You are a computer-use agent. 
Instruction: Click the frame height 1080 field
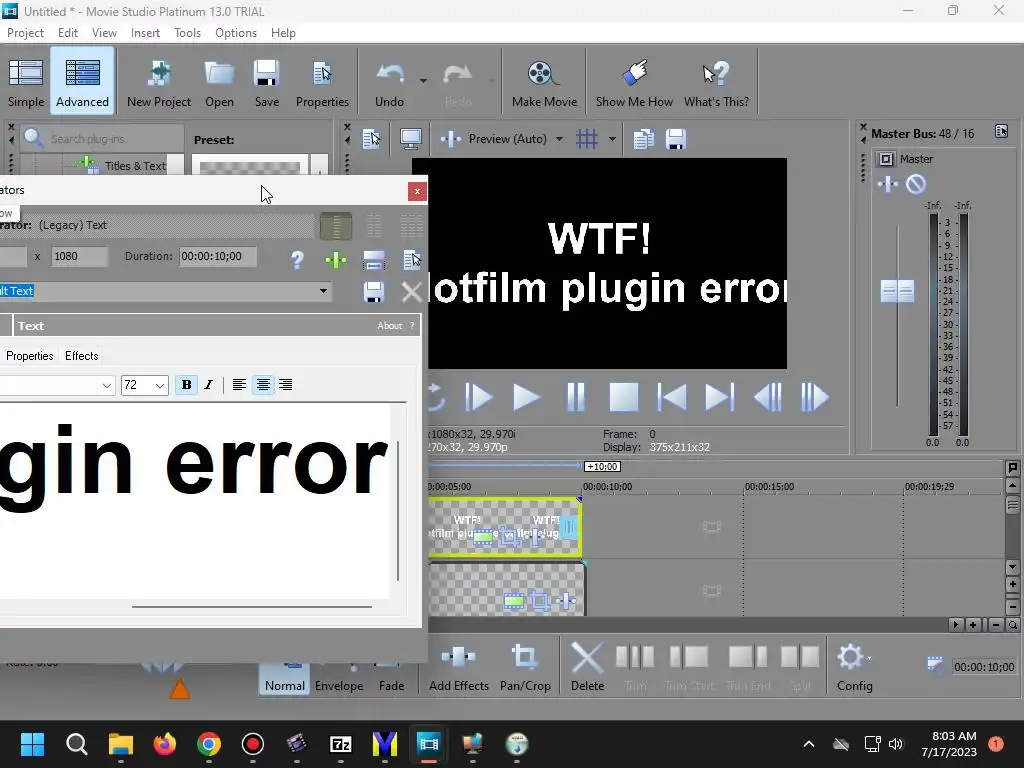[x=79, y=257]
